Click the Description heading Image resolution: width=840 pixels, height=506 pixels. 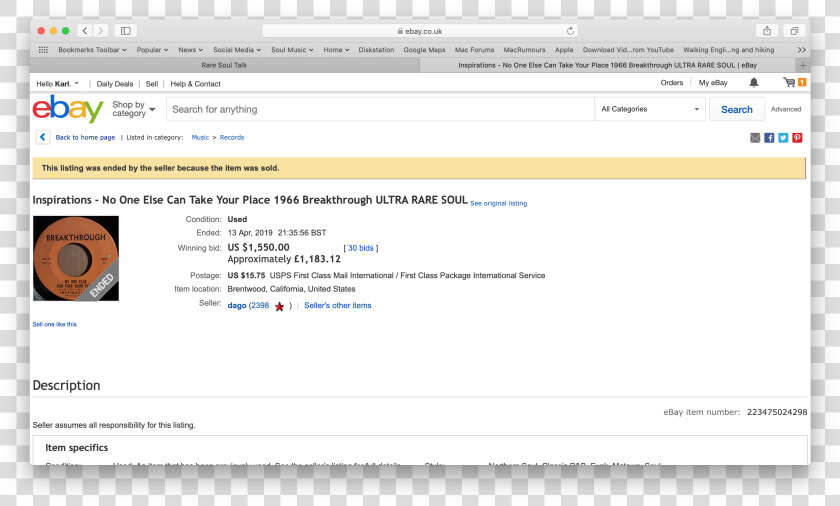(x=66, y=386)
